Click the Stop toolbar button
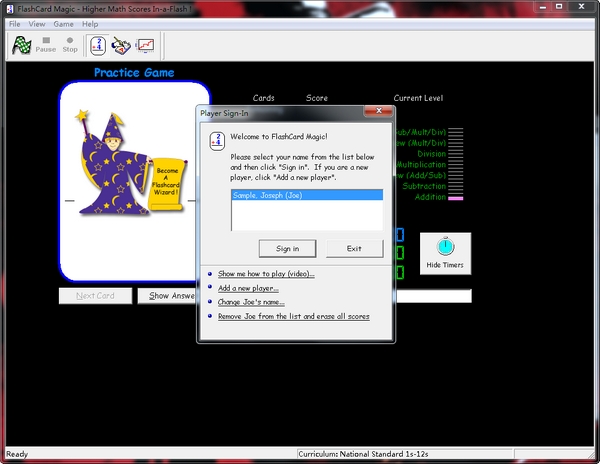Image resolution: width=600 pixels, height=464 pixels. click(70, 45)
